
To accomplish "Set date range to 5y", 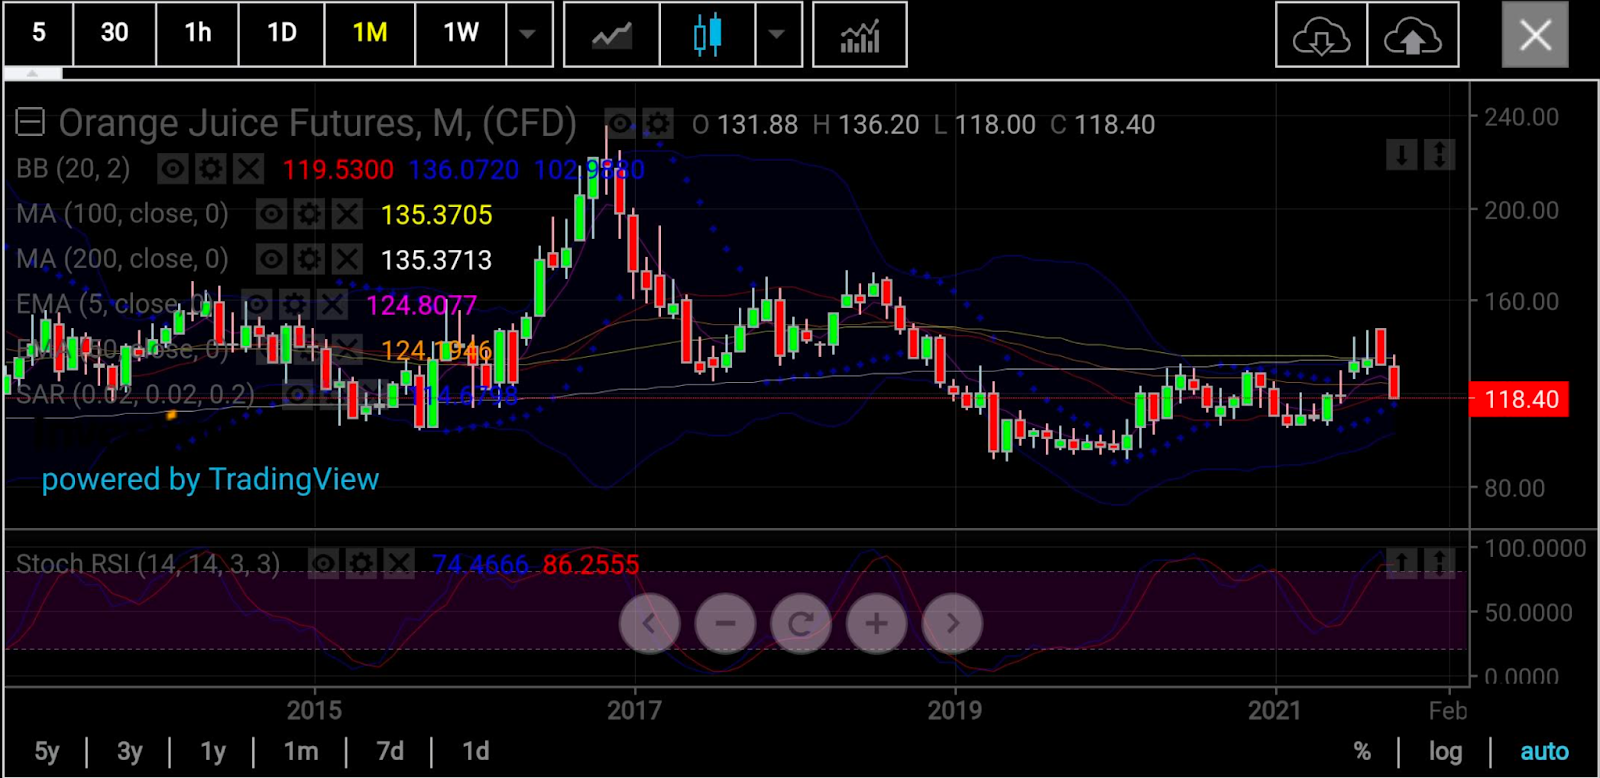I will point(47,751).
